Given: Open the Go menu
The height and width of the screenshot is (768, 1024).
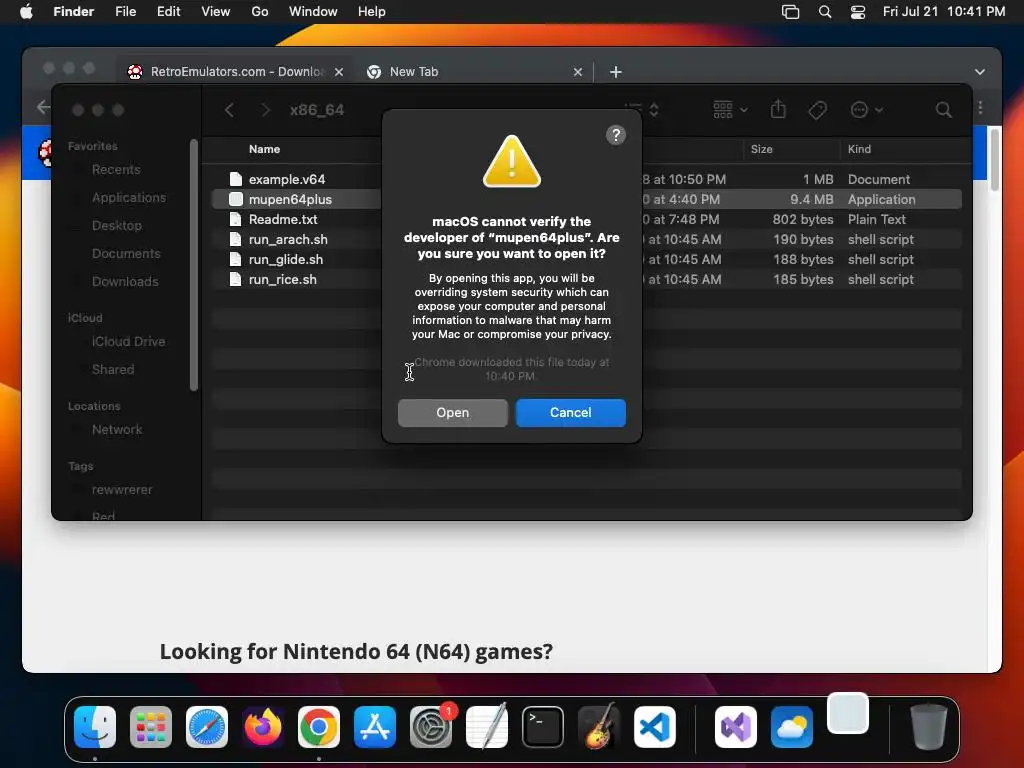Looking at the screenshot, I should pyautogui.click(x=260, y=12).
